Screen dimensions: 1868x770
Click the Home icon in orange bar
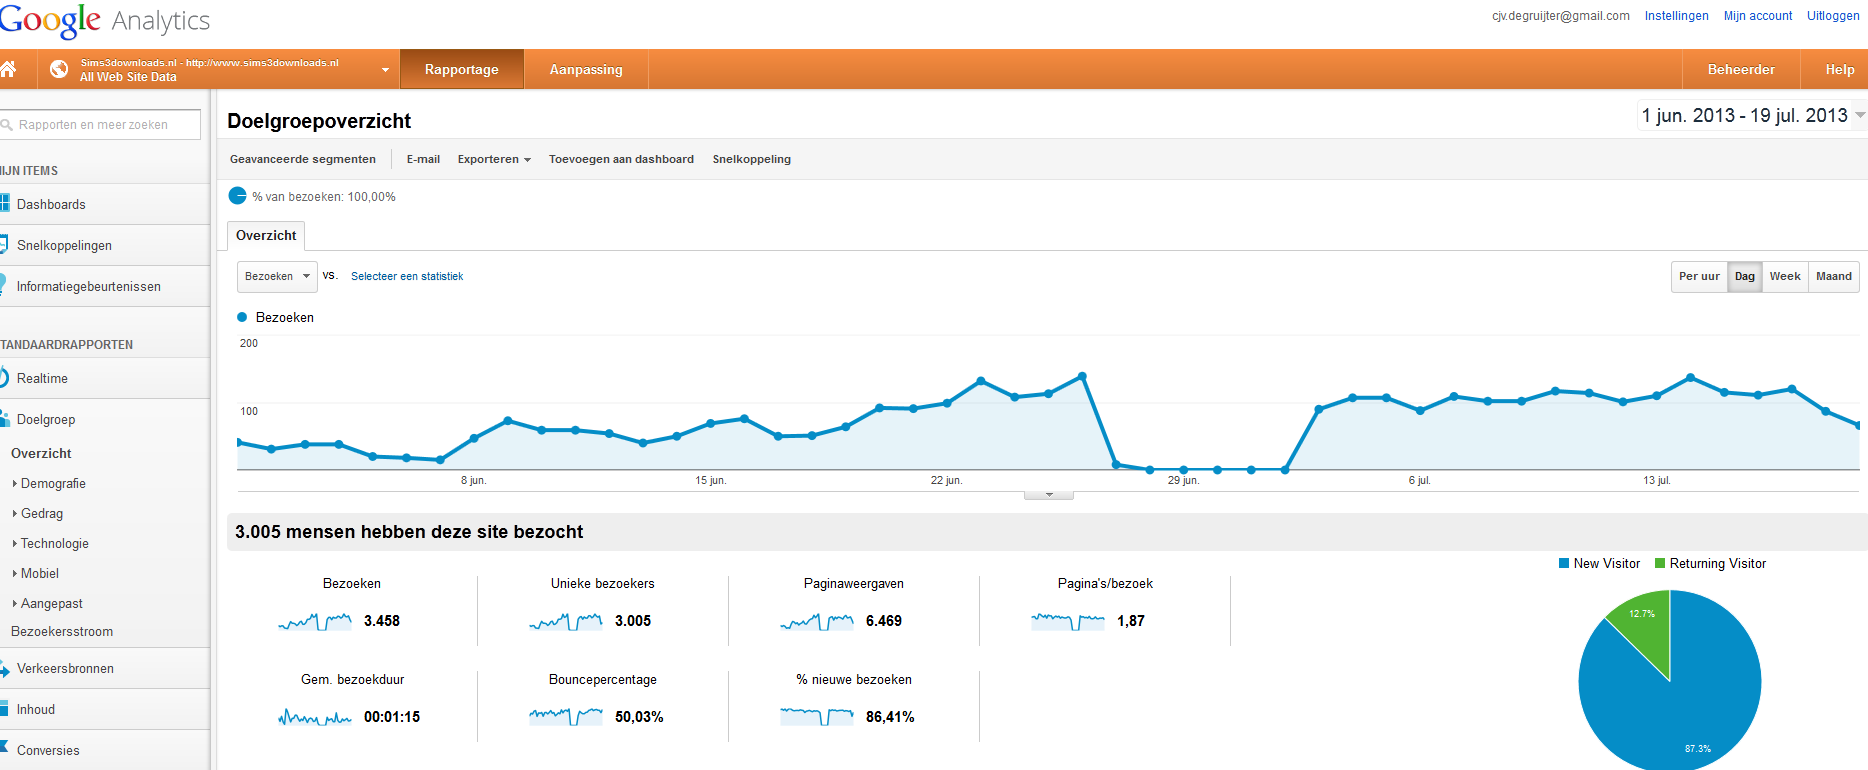8,69
